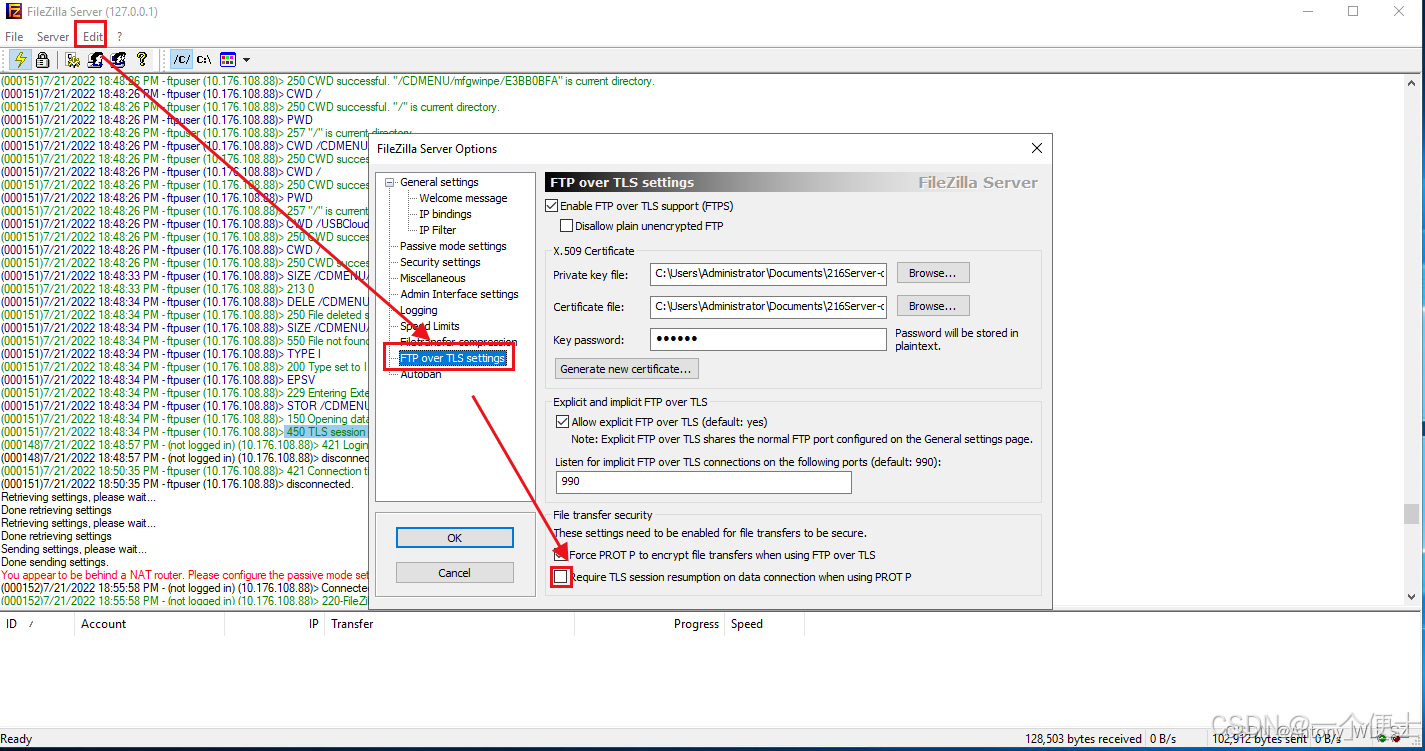Image resolution: width=1425 pixels, height=751 pixels.
Task: Open the Groups editor toolbar icon
Action: [119, 60]
